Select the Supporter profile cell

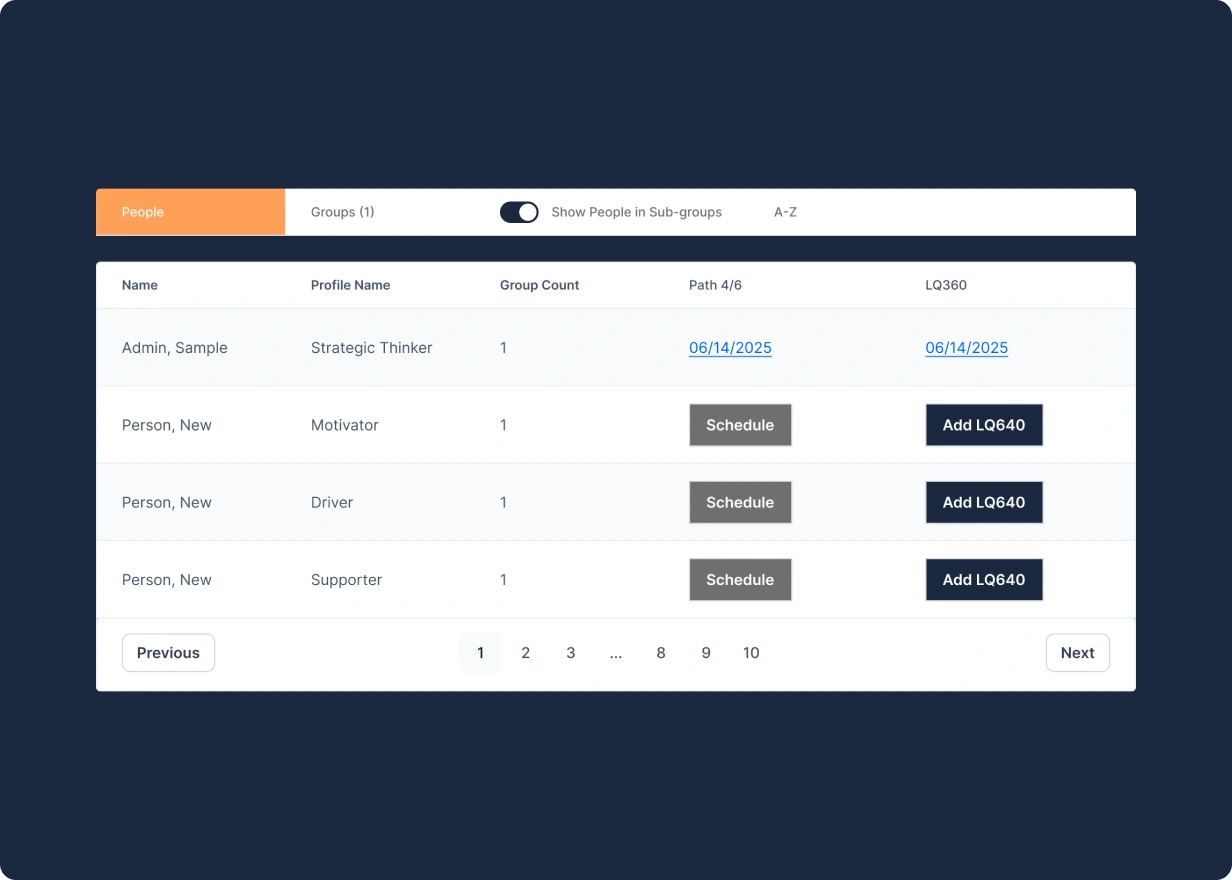346,580
